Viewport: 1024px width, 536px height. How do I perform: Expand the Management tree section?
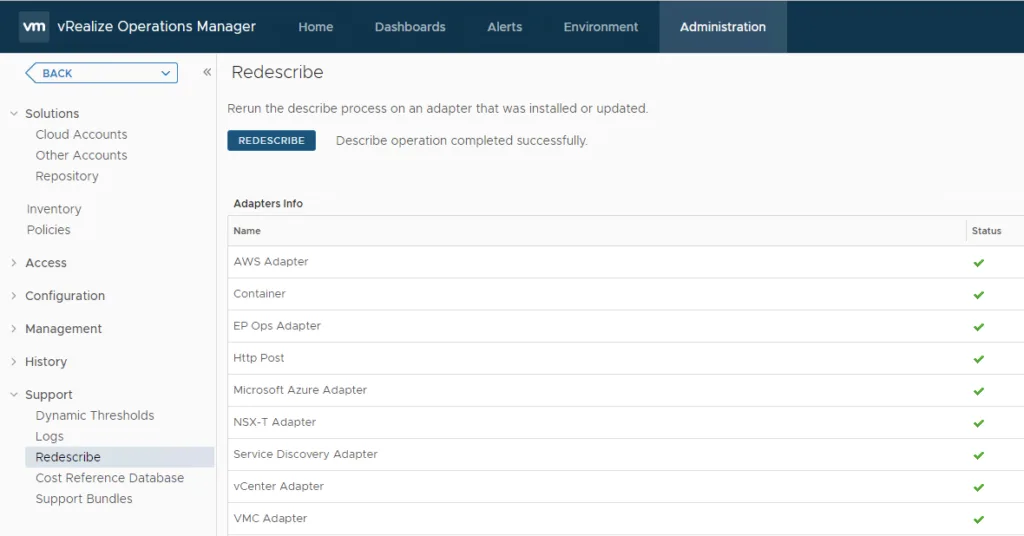tap(14, 328)
